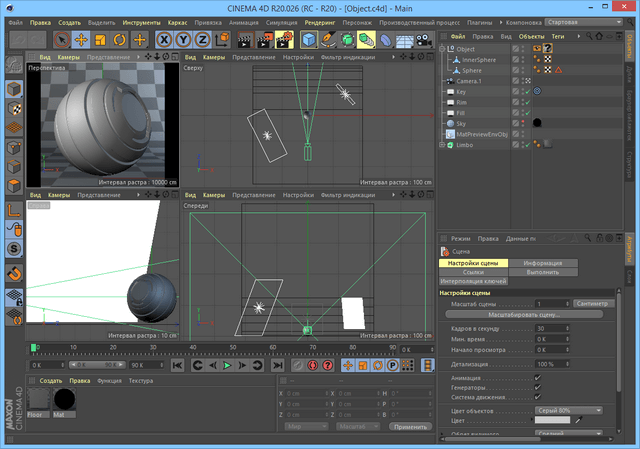Click the Масштабировать сцену button
Screen dimensions: 640x449
(525, 314)
